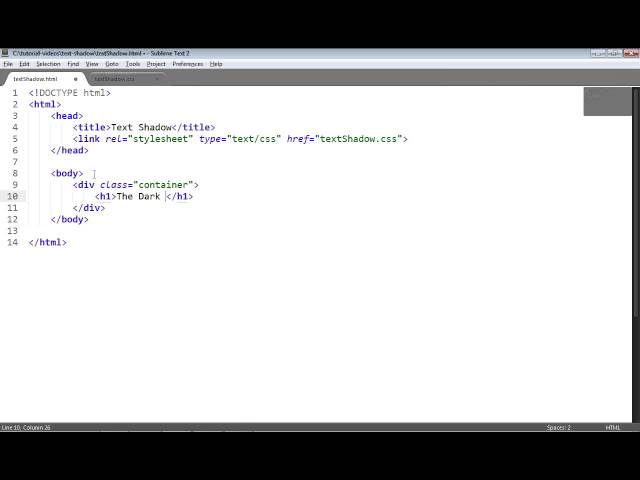Open the HTML syntax selector in status bar
640x480 pixels.
coord(613,427)
